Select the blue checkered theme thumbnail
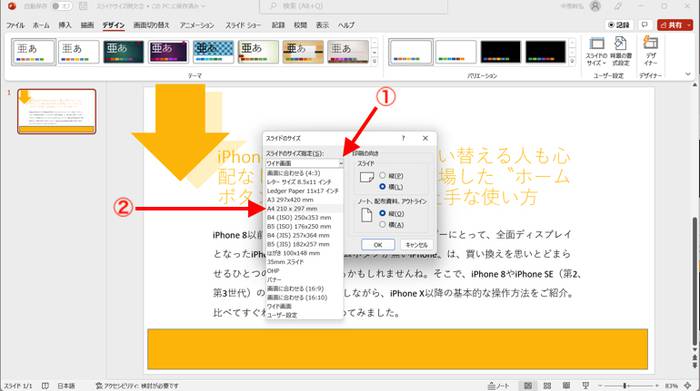This screenshot has height=391, width=700. click(213, 52)
